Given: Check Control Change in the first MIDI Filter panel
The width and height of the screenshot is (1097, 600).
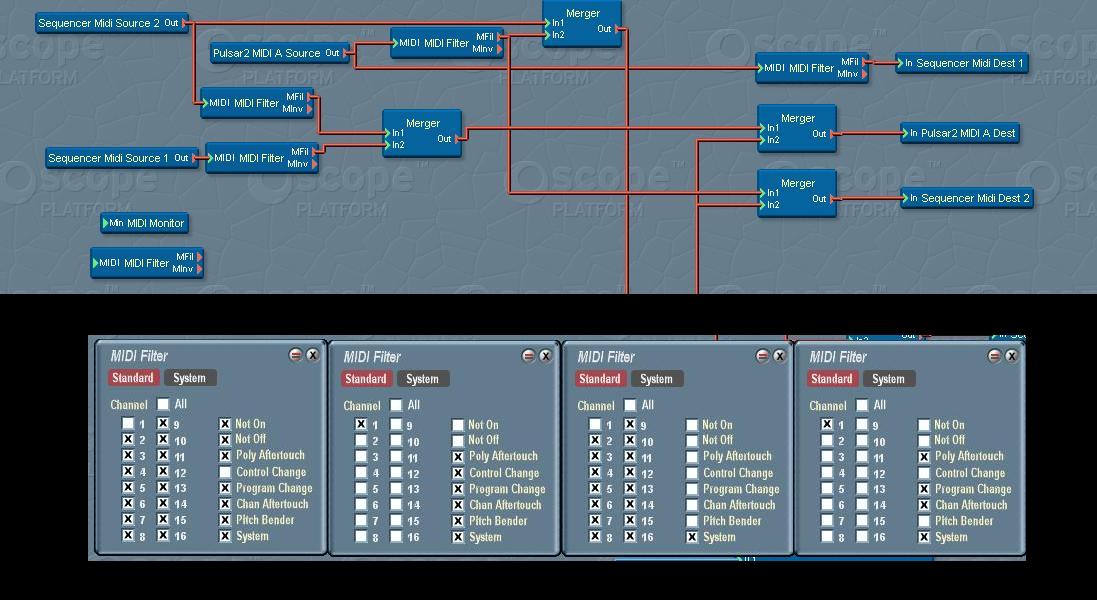Looking at the screenshot, I should click(225, 472).
